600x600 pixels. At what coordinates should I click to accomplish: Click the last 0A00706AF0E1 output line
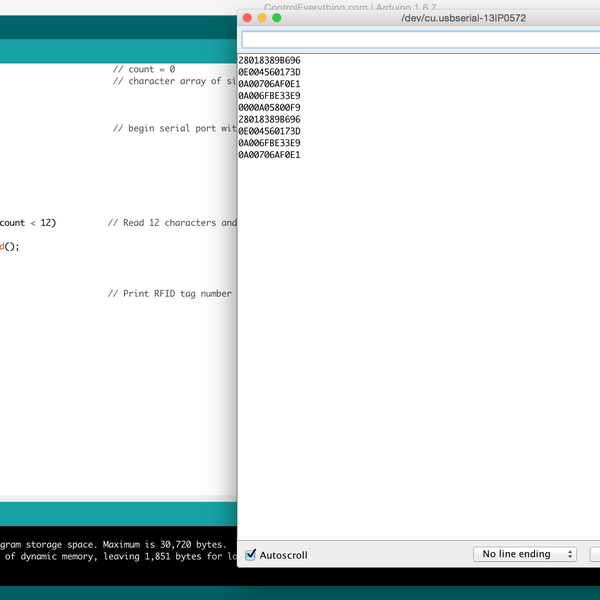269,155
